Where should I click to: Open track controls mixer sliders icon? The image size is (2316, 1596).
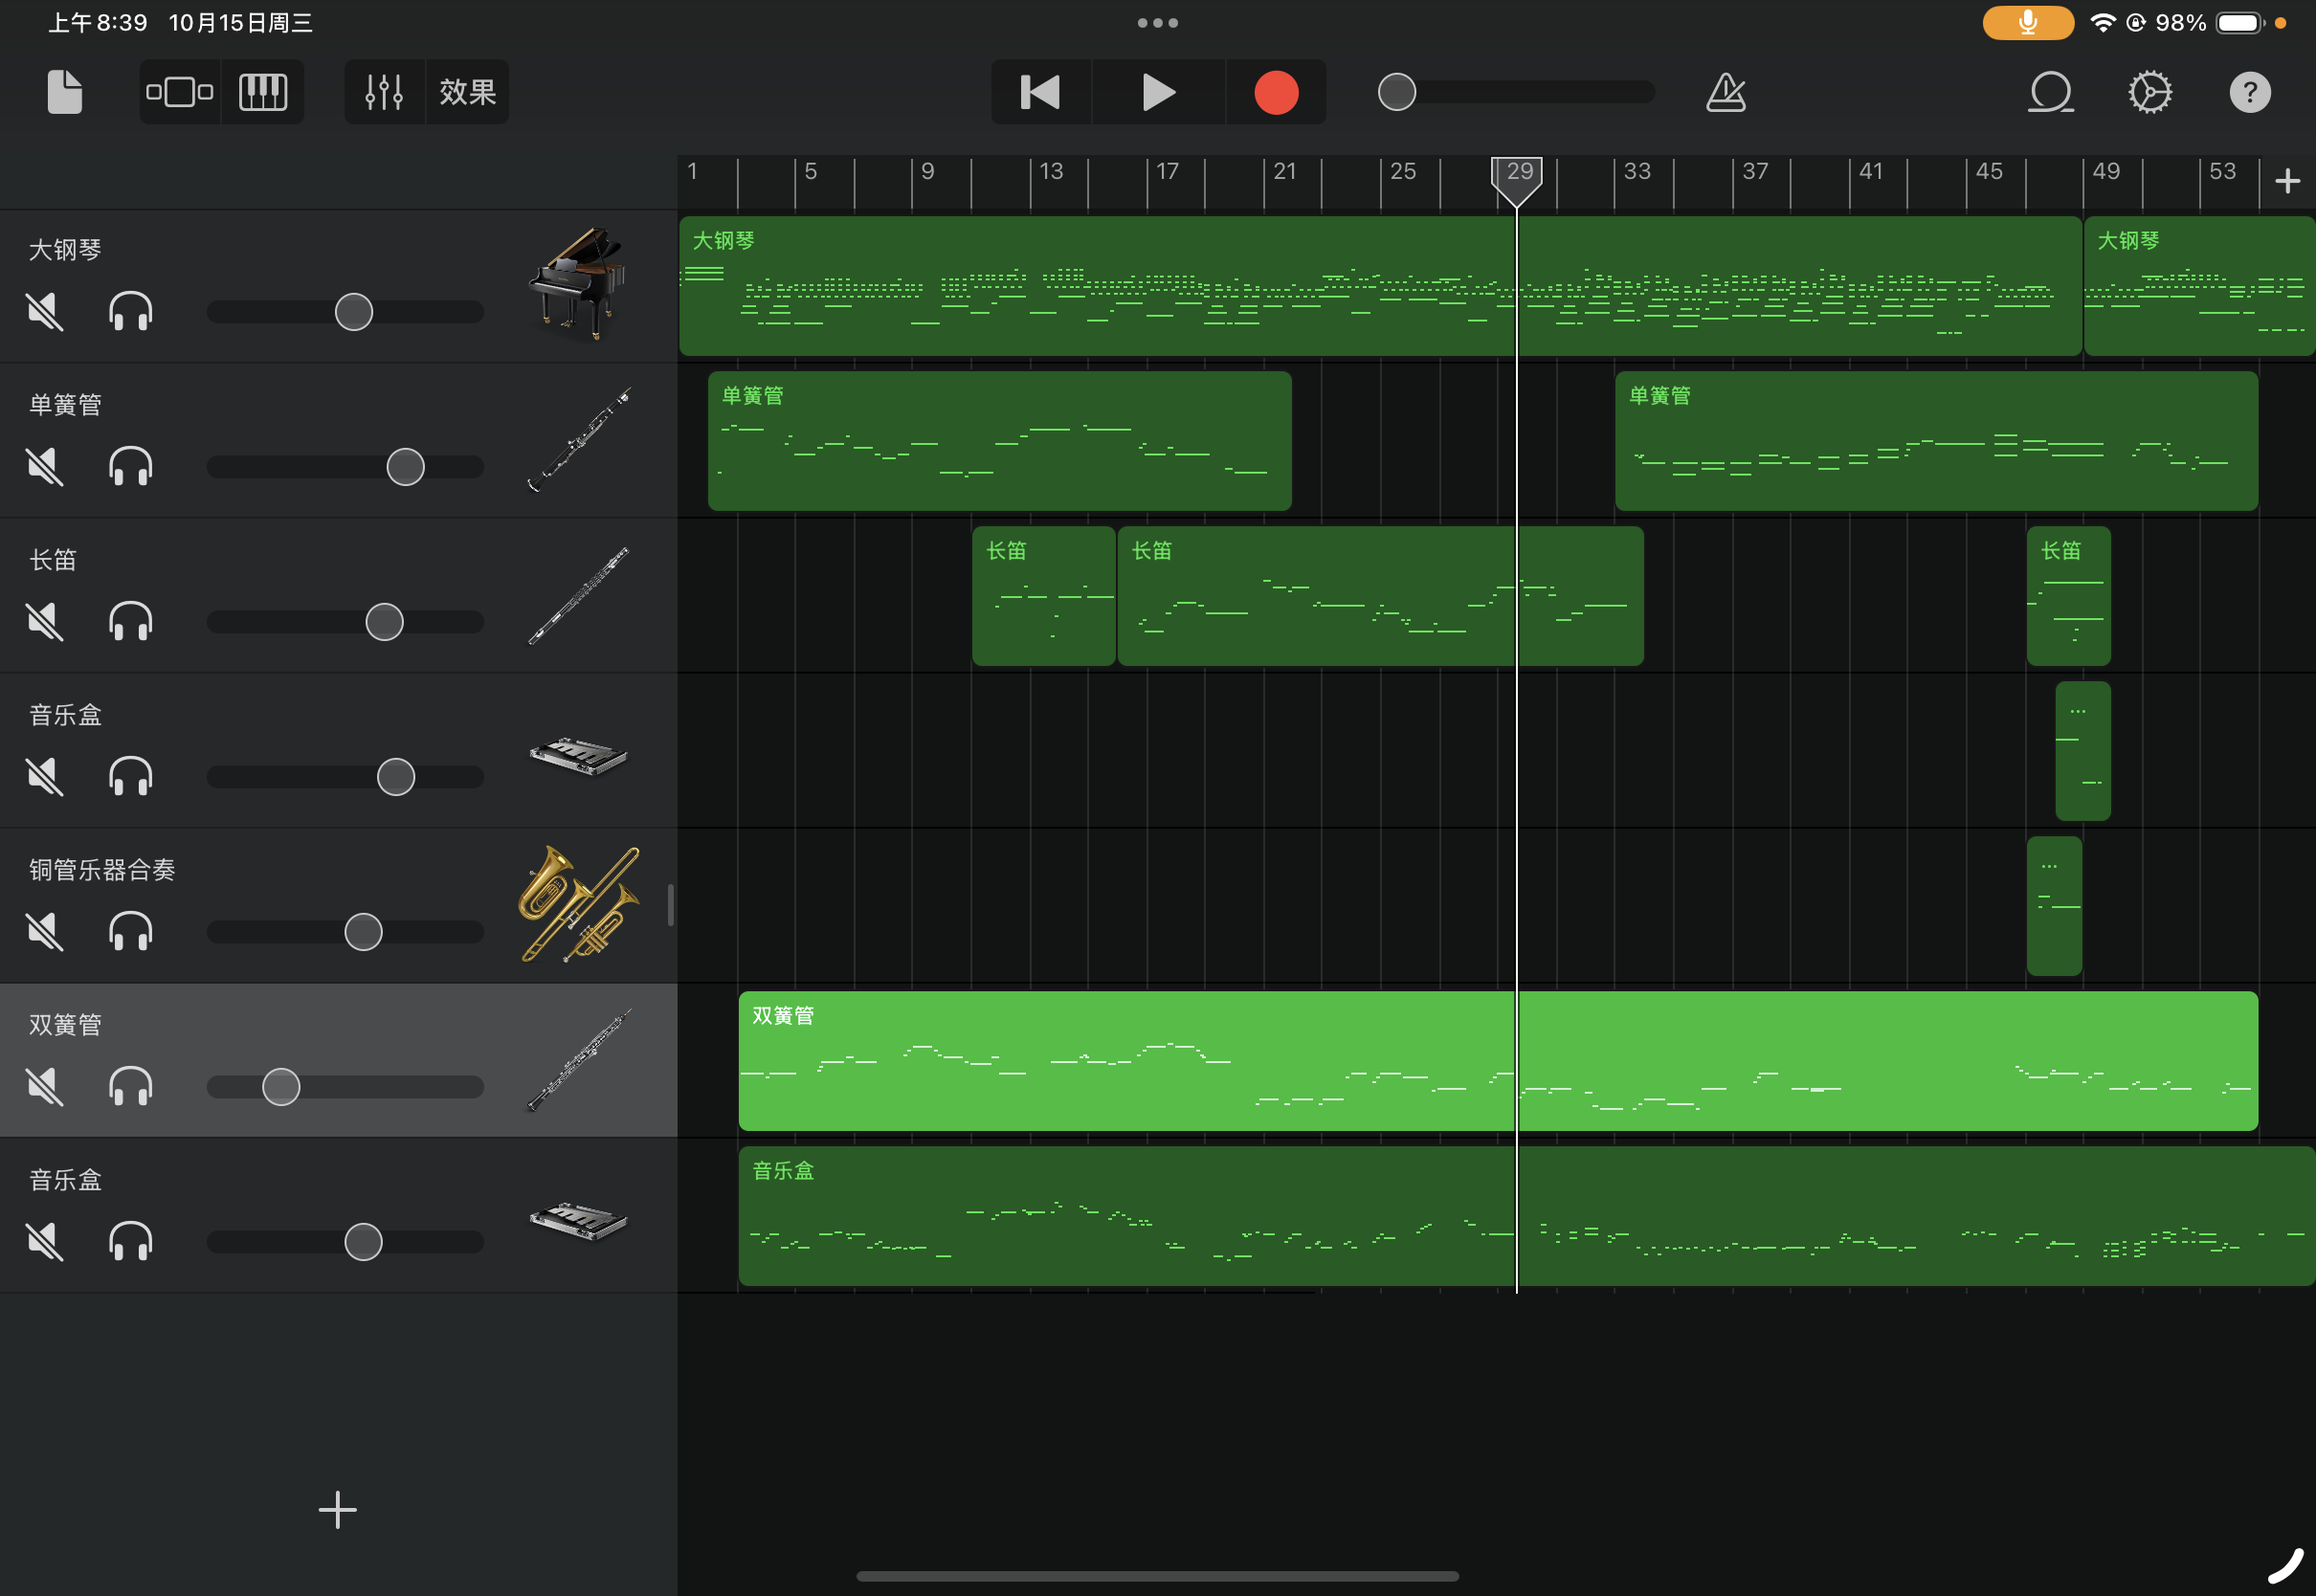point(384,92)
